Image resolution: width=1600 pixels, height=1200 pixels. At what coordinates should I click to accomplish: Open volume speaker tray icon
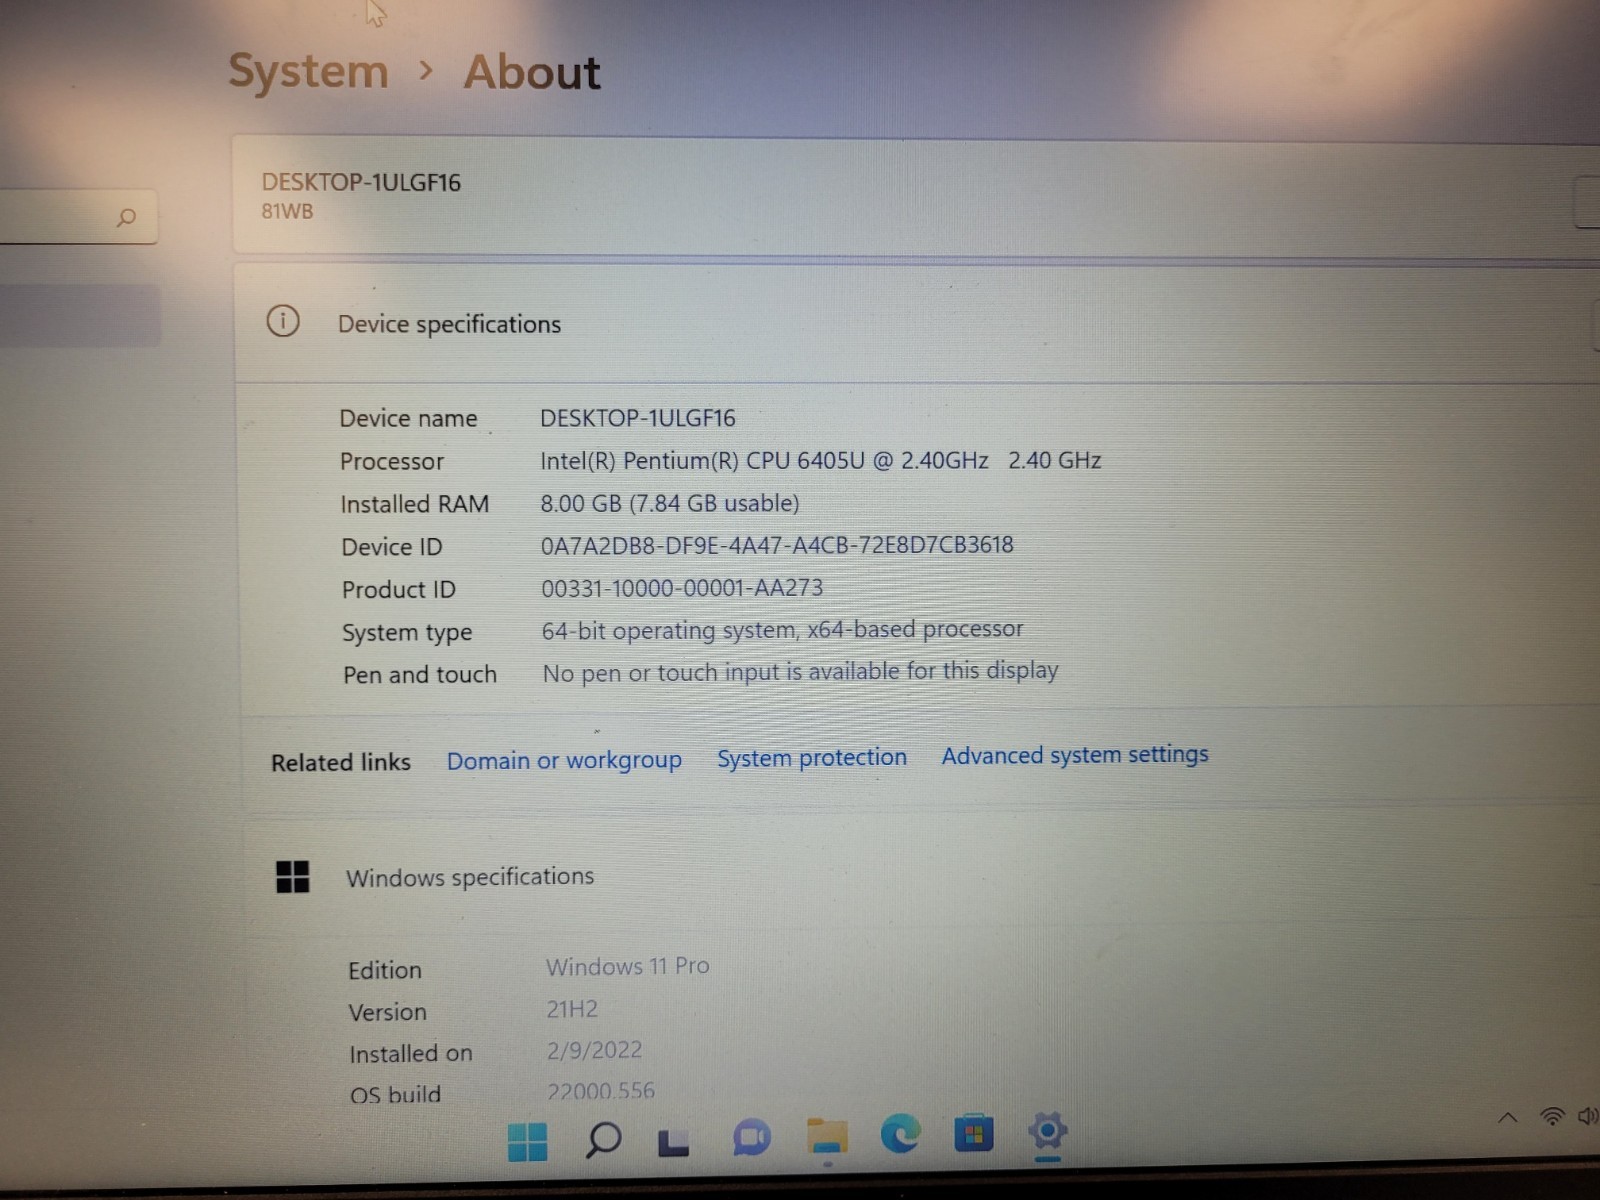click(1588, 1115)
